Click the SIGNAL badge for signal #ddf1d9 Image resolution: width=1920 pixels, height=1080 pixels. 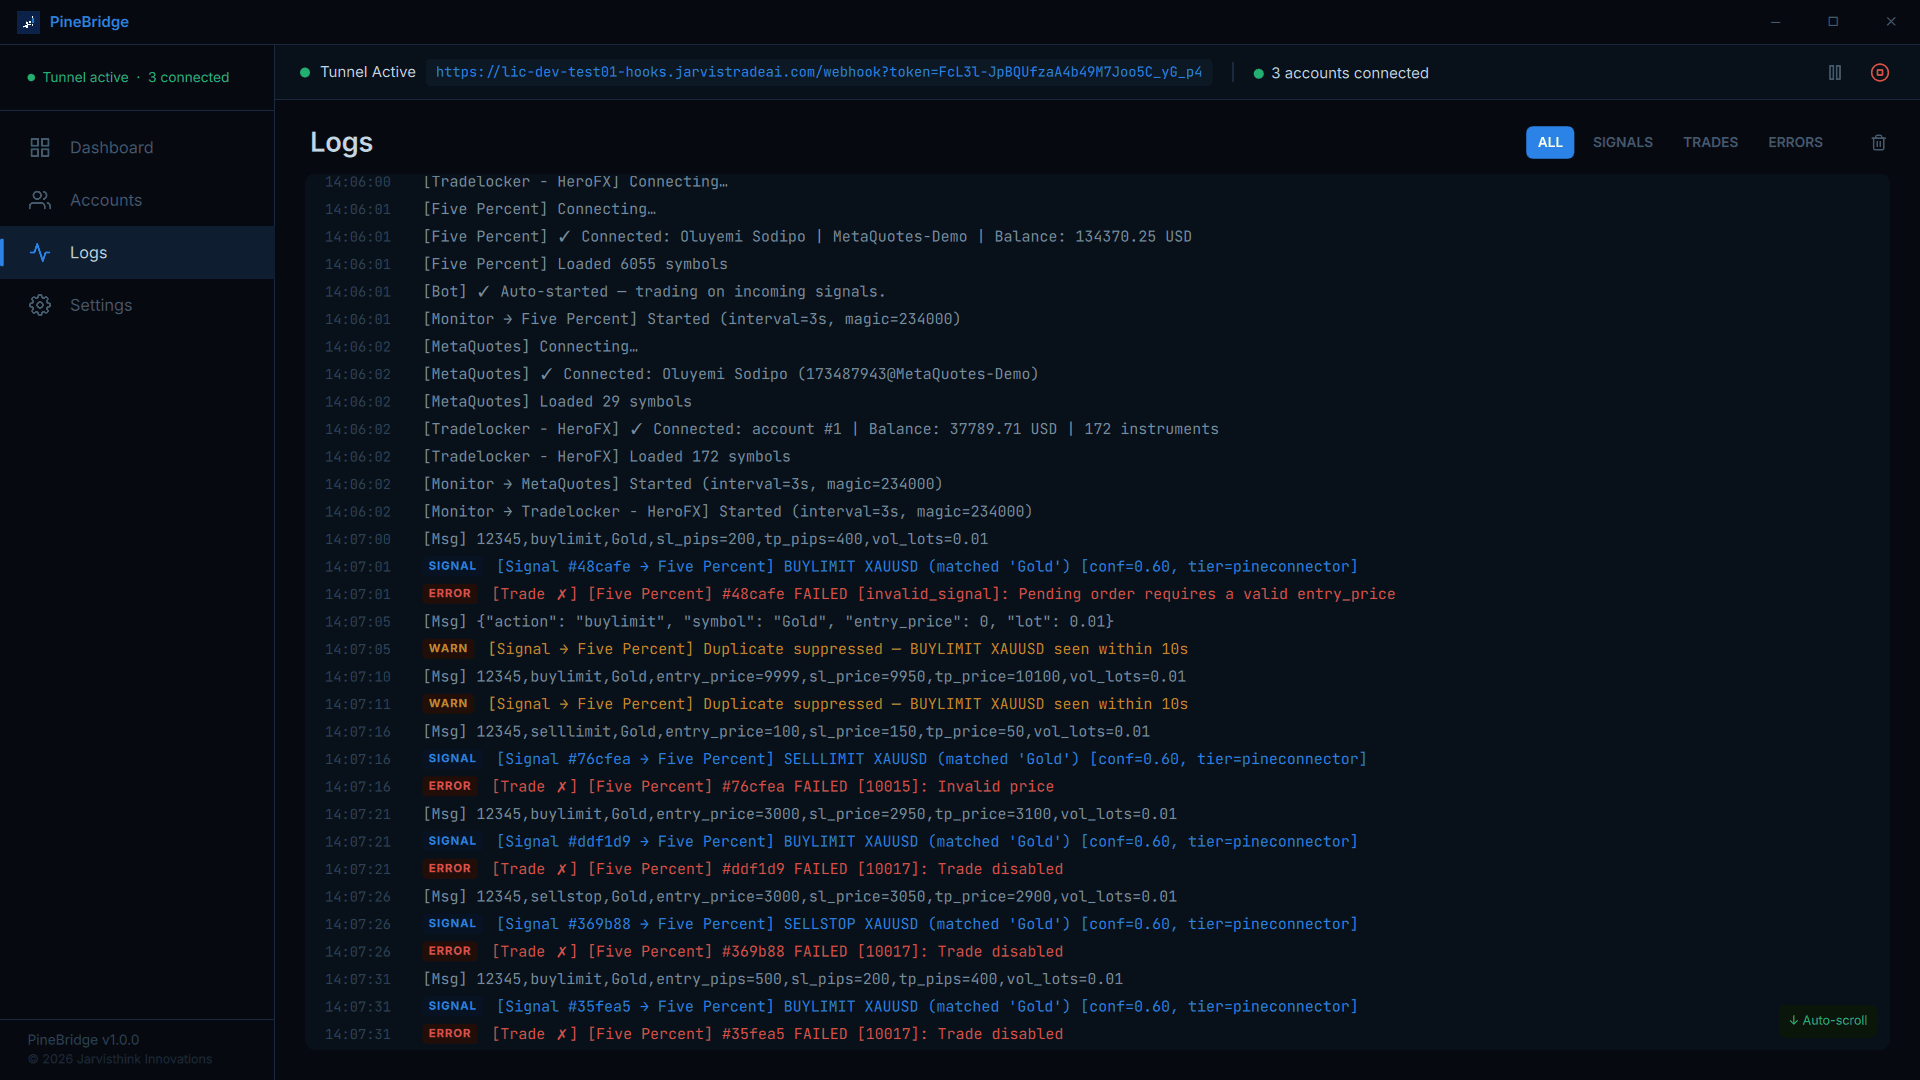pos(452,842)
